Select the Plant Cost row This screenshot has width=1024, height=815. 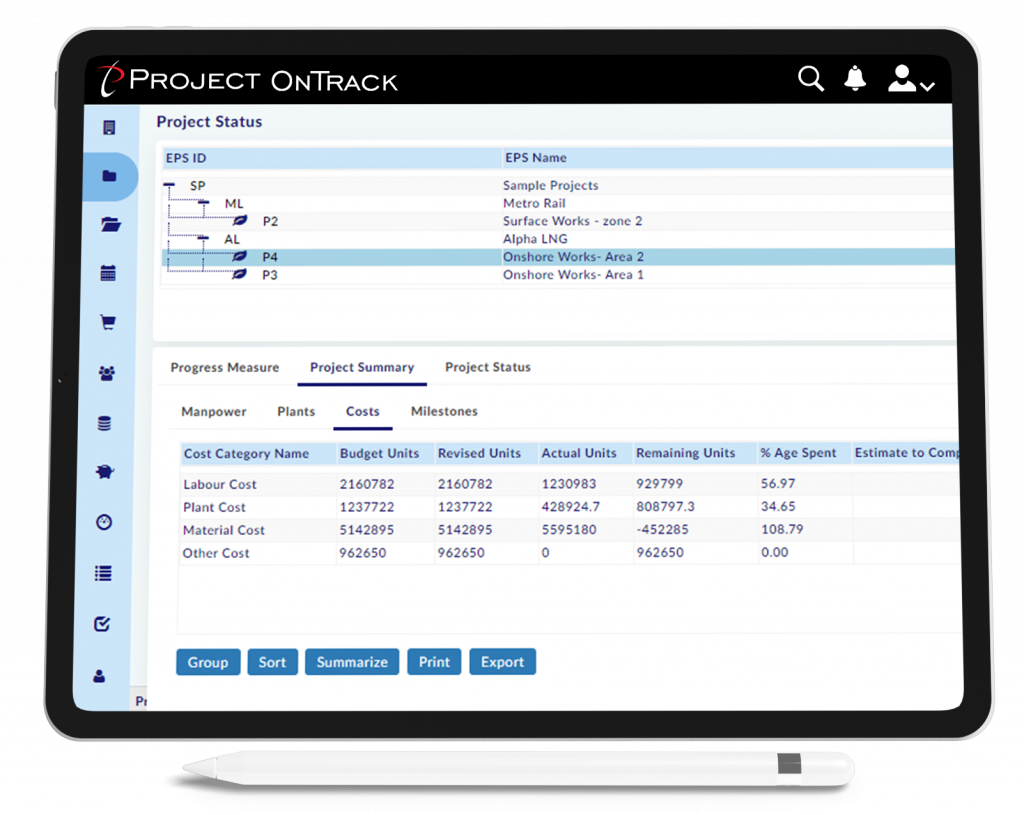point(569,507)
